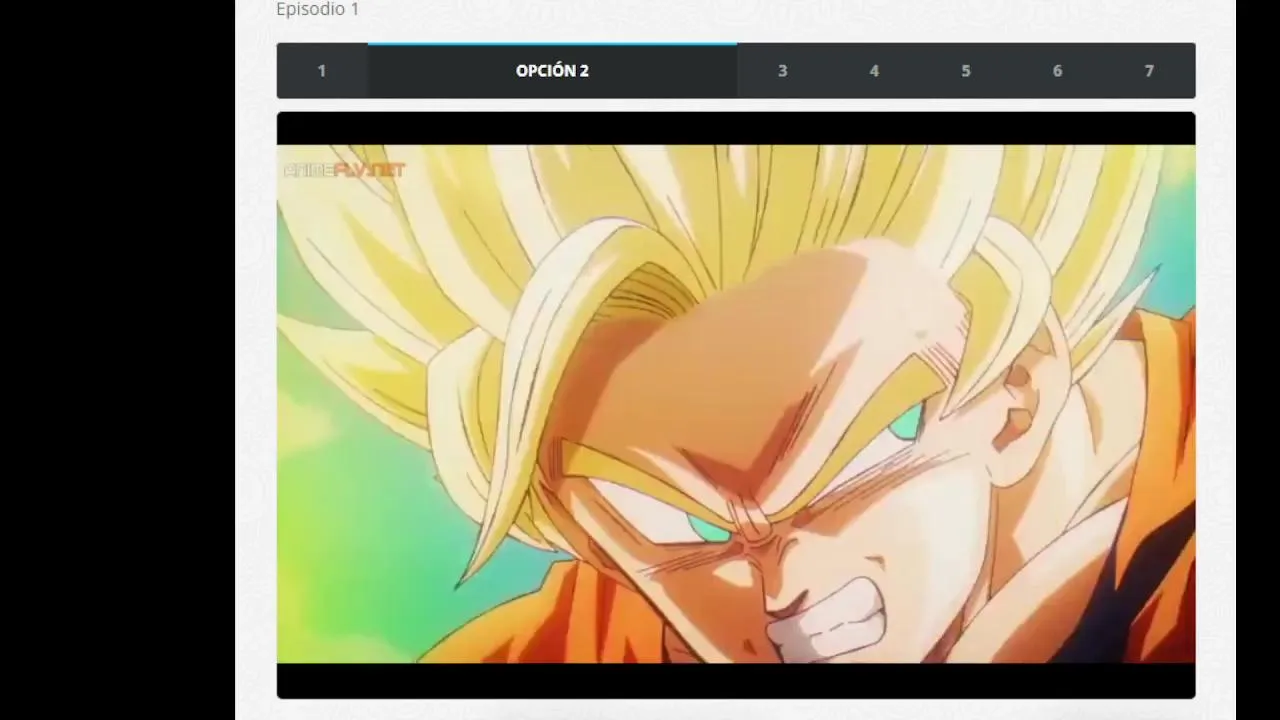The height and width of the screenshot is (720, 1280).
Task: Choose video option tab 5
Action: click(966, 71)
